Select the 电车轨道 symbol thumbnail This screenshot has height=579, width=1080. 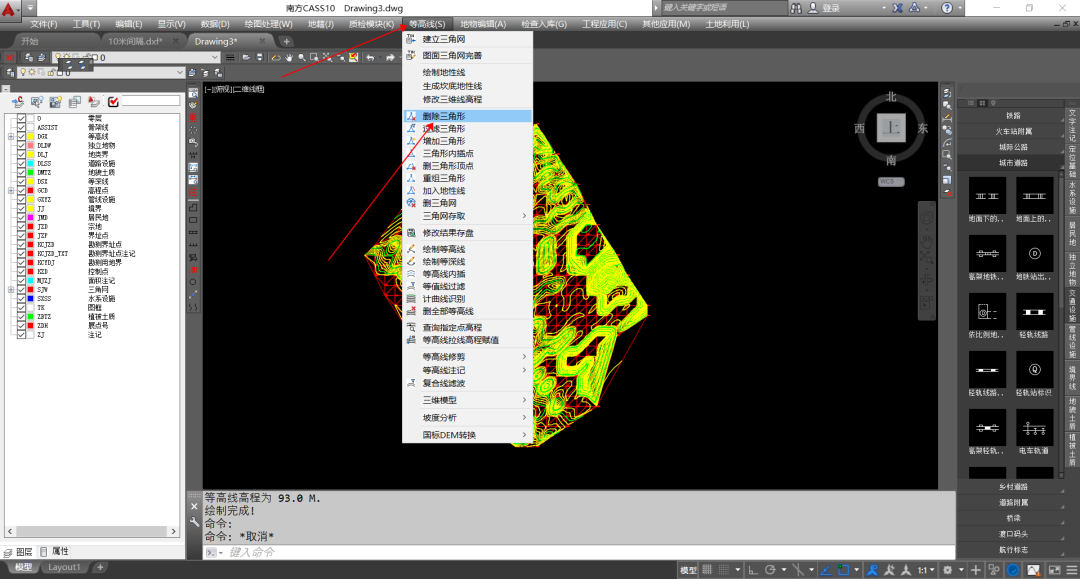tap(1035, 428)
